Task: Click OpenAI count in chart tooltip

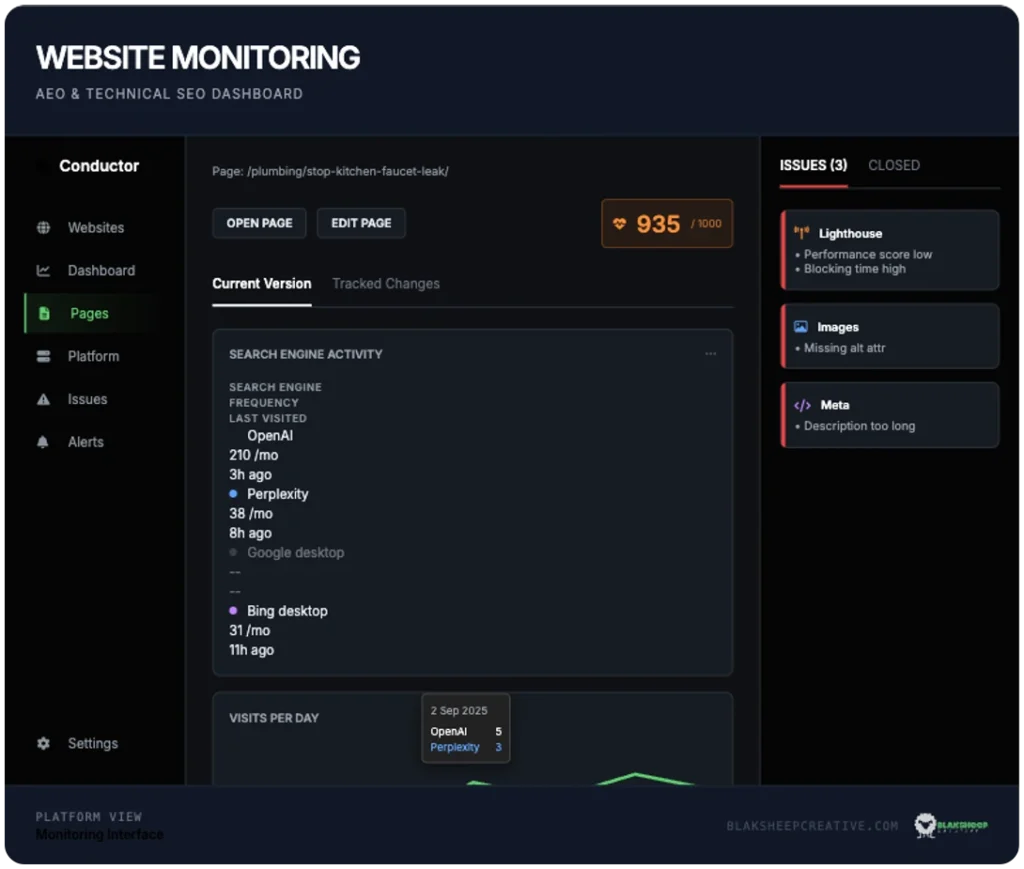Action: [498, 732]
